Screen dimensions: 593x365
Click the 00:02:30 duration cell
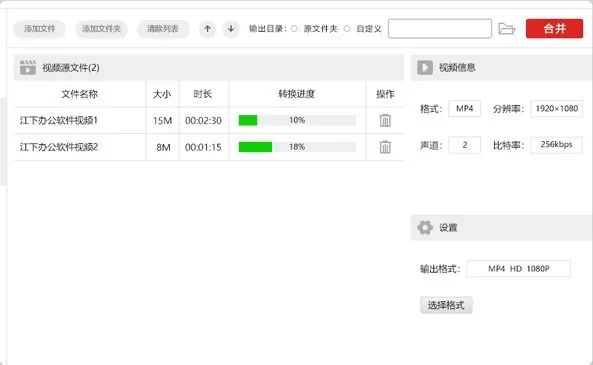pos(203,121)
